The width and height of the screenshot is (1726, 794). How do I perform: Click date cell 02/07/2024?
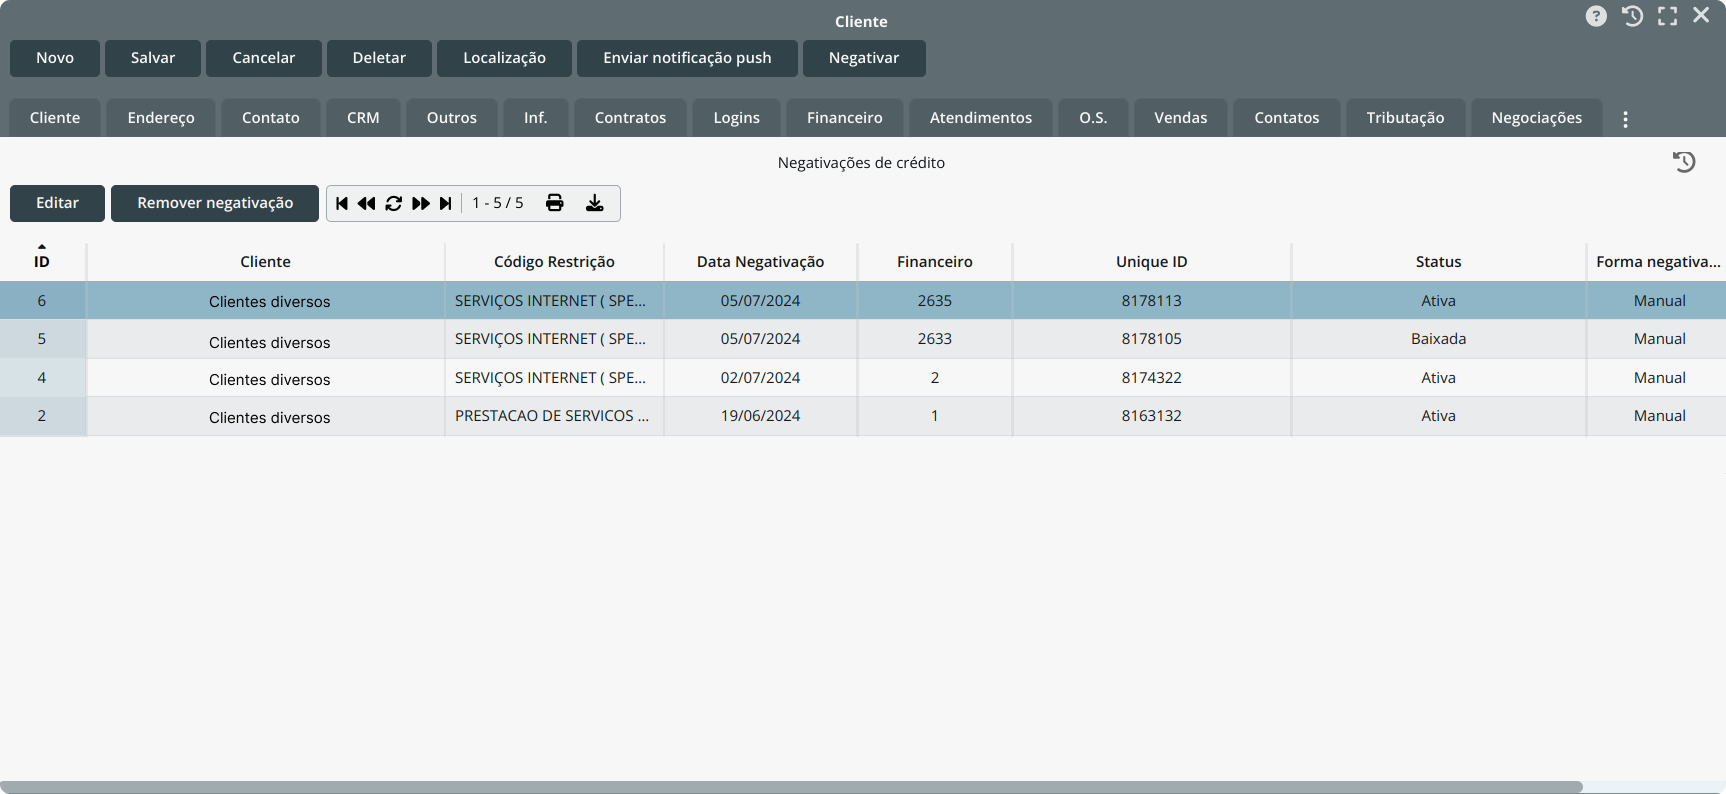pos(760,378)
